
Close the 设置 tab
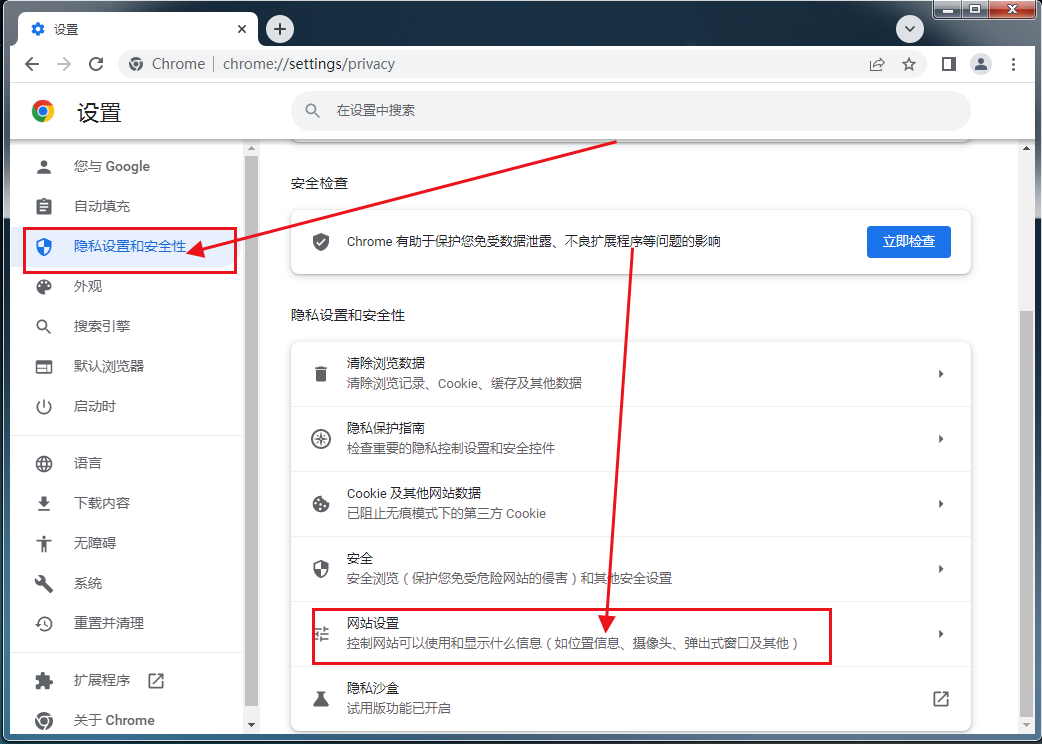click(x=242, y=29)
